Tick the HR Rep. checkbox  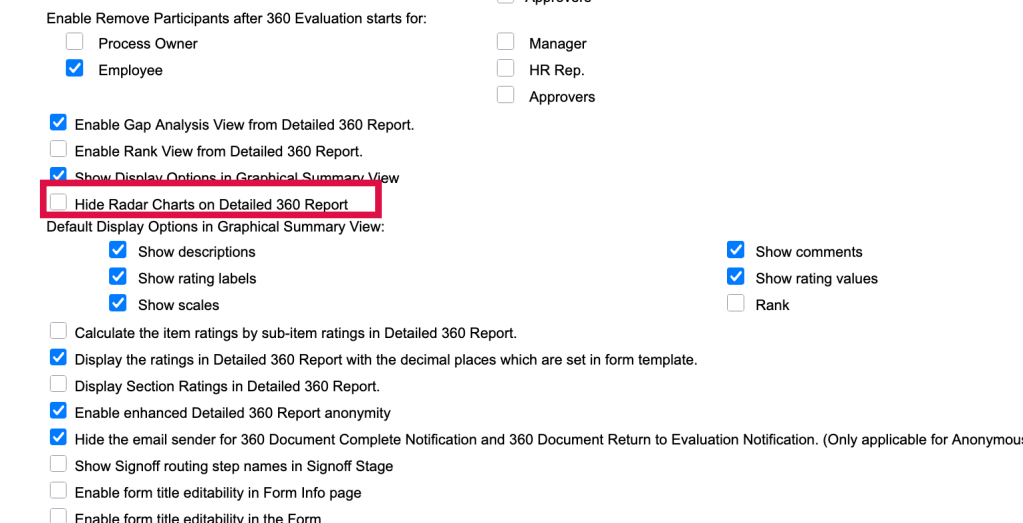tap(506, 69)
